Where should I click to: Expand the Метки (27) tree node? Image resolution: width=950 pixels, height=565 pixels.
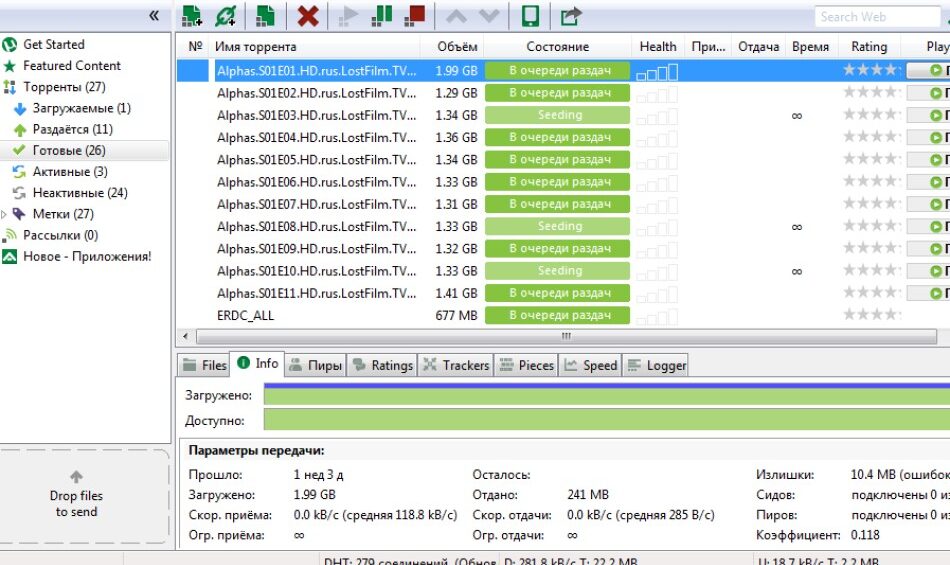pyautogui.click(x=4, y=214)
